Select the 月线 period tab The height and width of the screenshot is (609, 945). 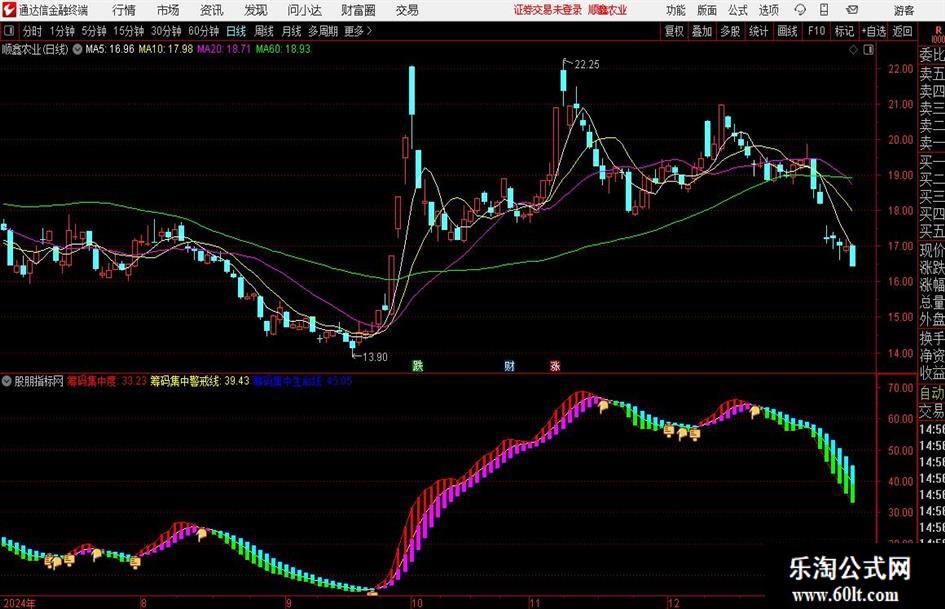pos(291,31)
